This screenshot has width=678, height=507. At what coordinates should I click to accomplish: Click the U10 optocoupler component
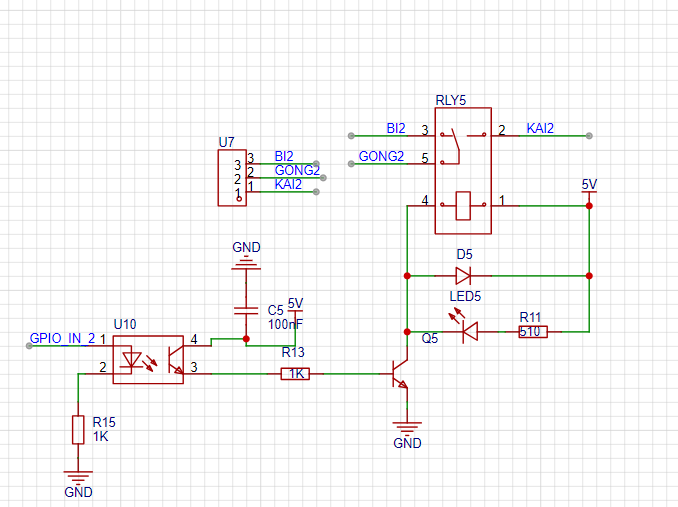[148, 360]
